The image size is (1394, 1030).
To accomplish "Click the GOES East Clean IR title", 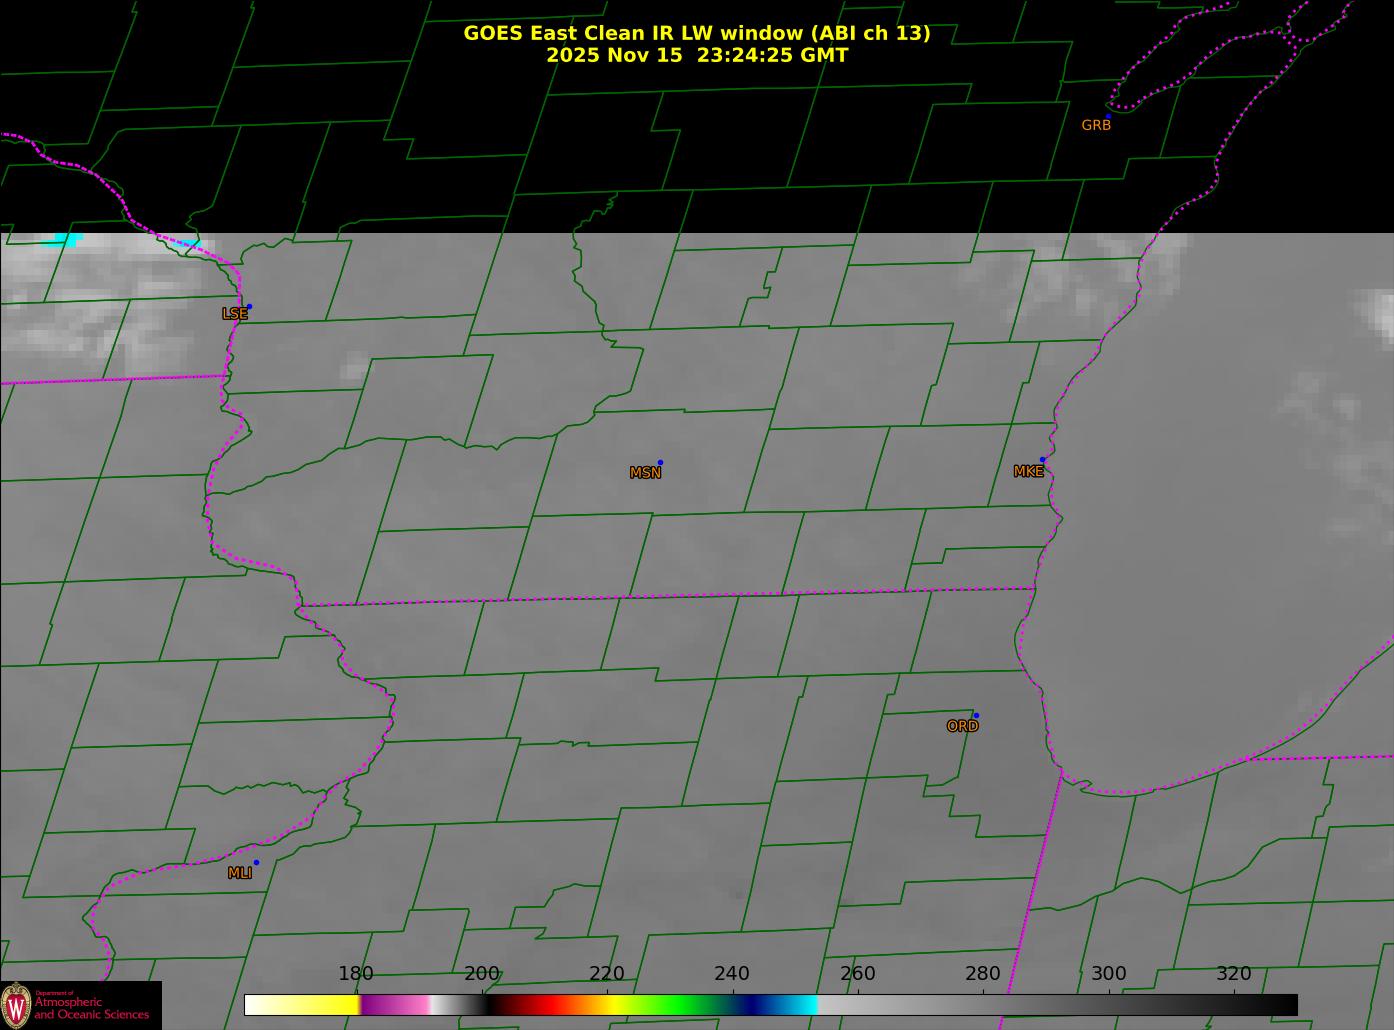I will tap(696, 33).
